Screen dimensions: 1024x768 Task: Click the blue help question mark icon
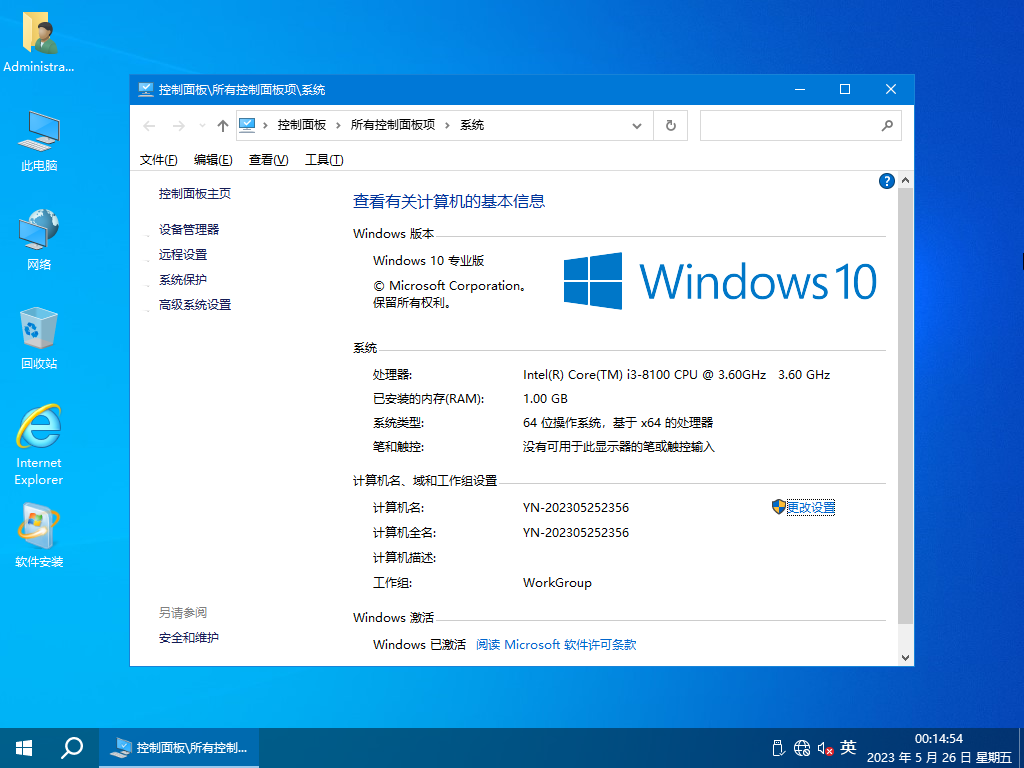[x=886, y=181]
